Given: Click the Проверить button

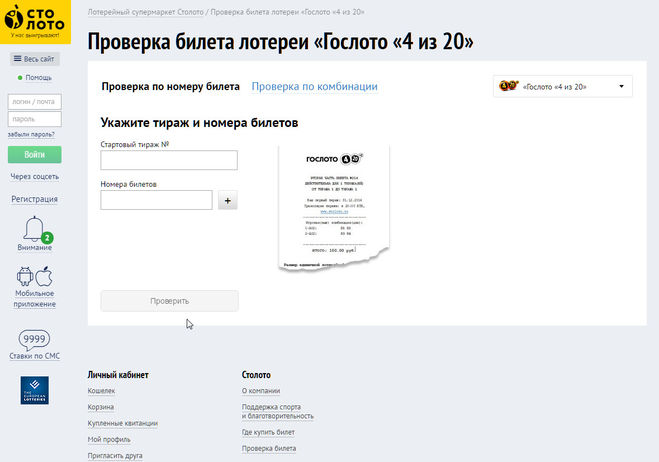Looking at the screenshot, I should tap(169, 301).
